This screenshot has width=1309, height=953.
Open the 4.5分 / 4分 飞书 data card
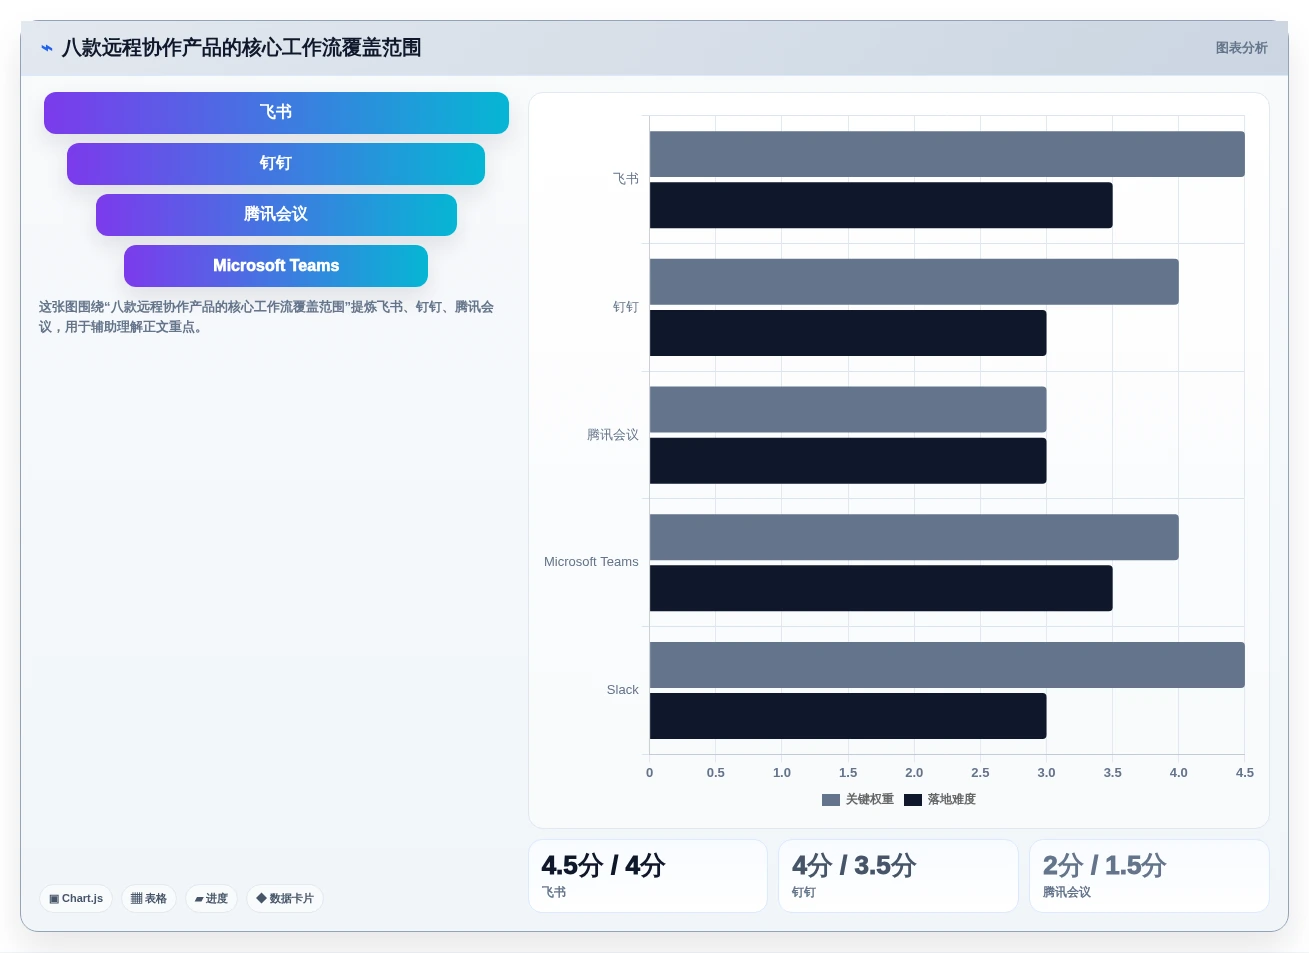tap(648, 876)
